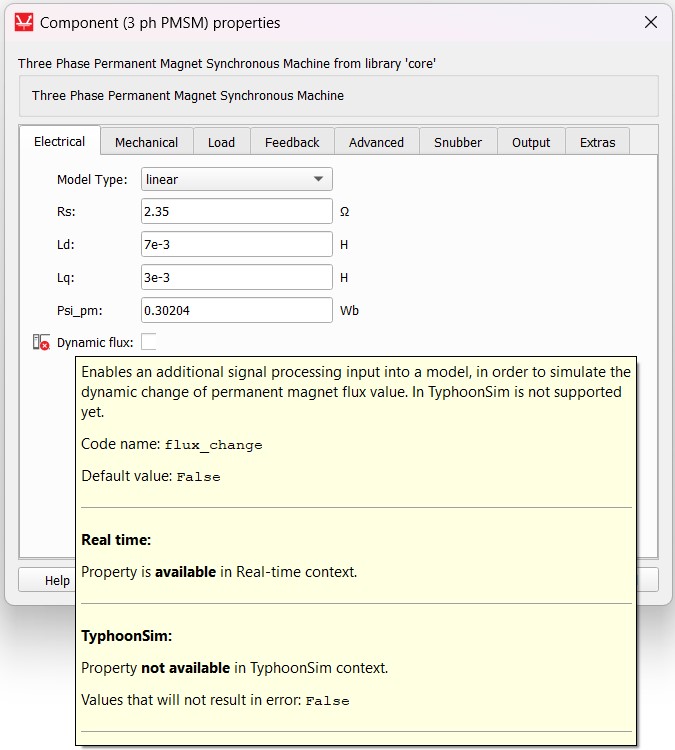Image resolution: width=675 pixels, height=750 pixels.
Task: Show the Extras tab
Action: click(x=597, y=142)
